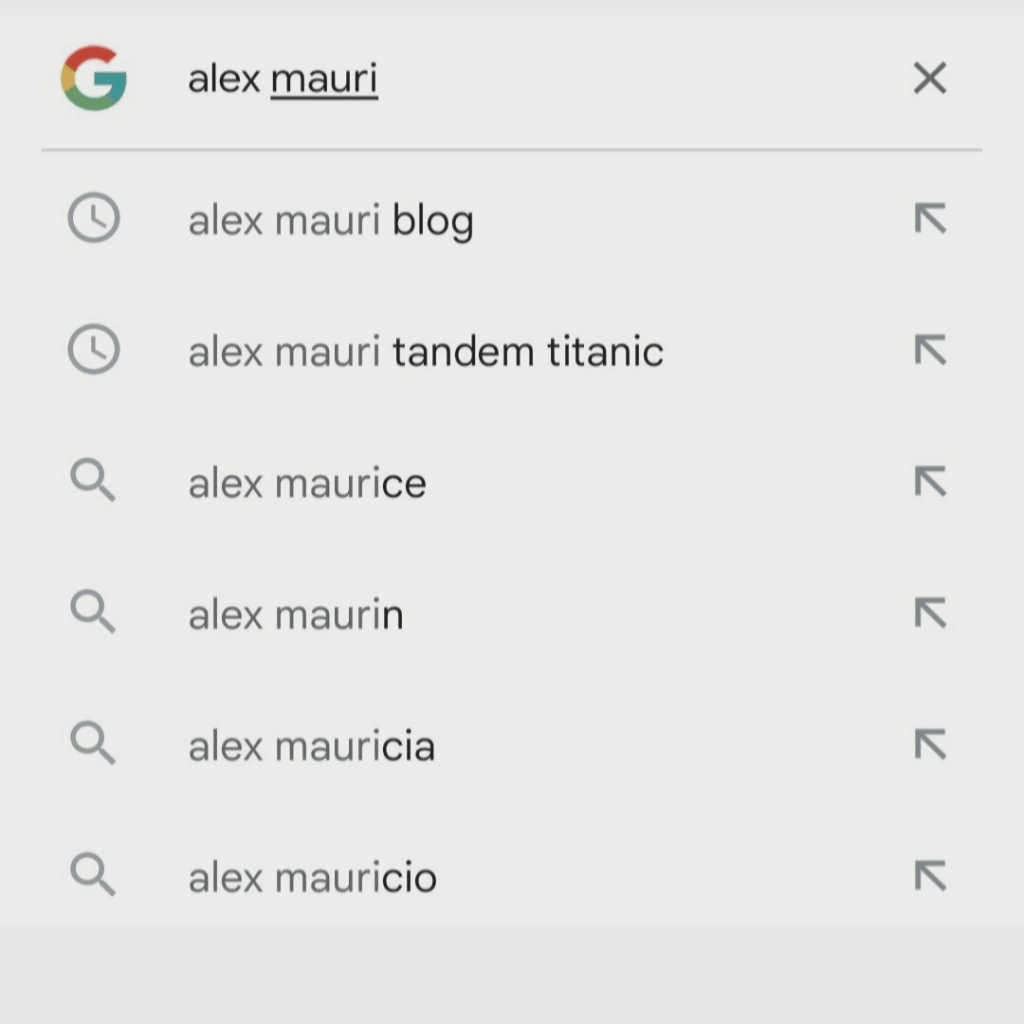
Task: Fill query with alex mauricio via arrow
Action: coord(930,876)
